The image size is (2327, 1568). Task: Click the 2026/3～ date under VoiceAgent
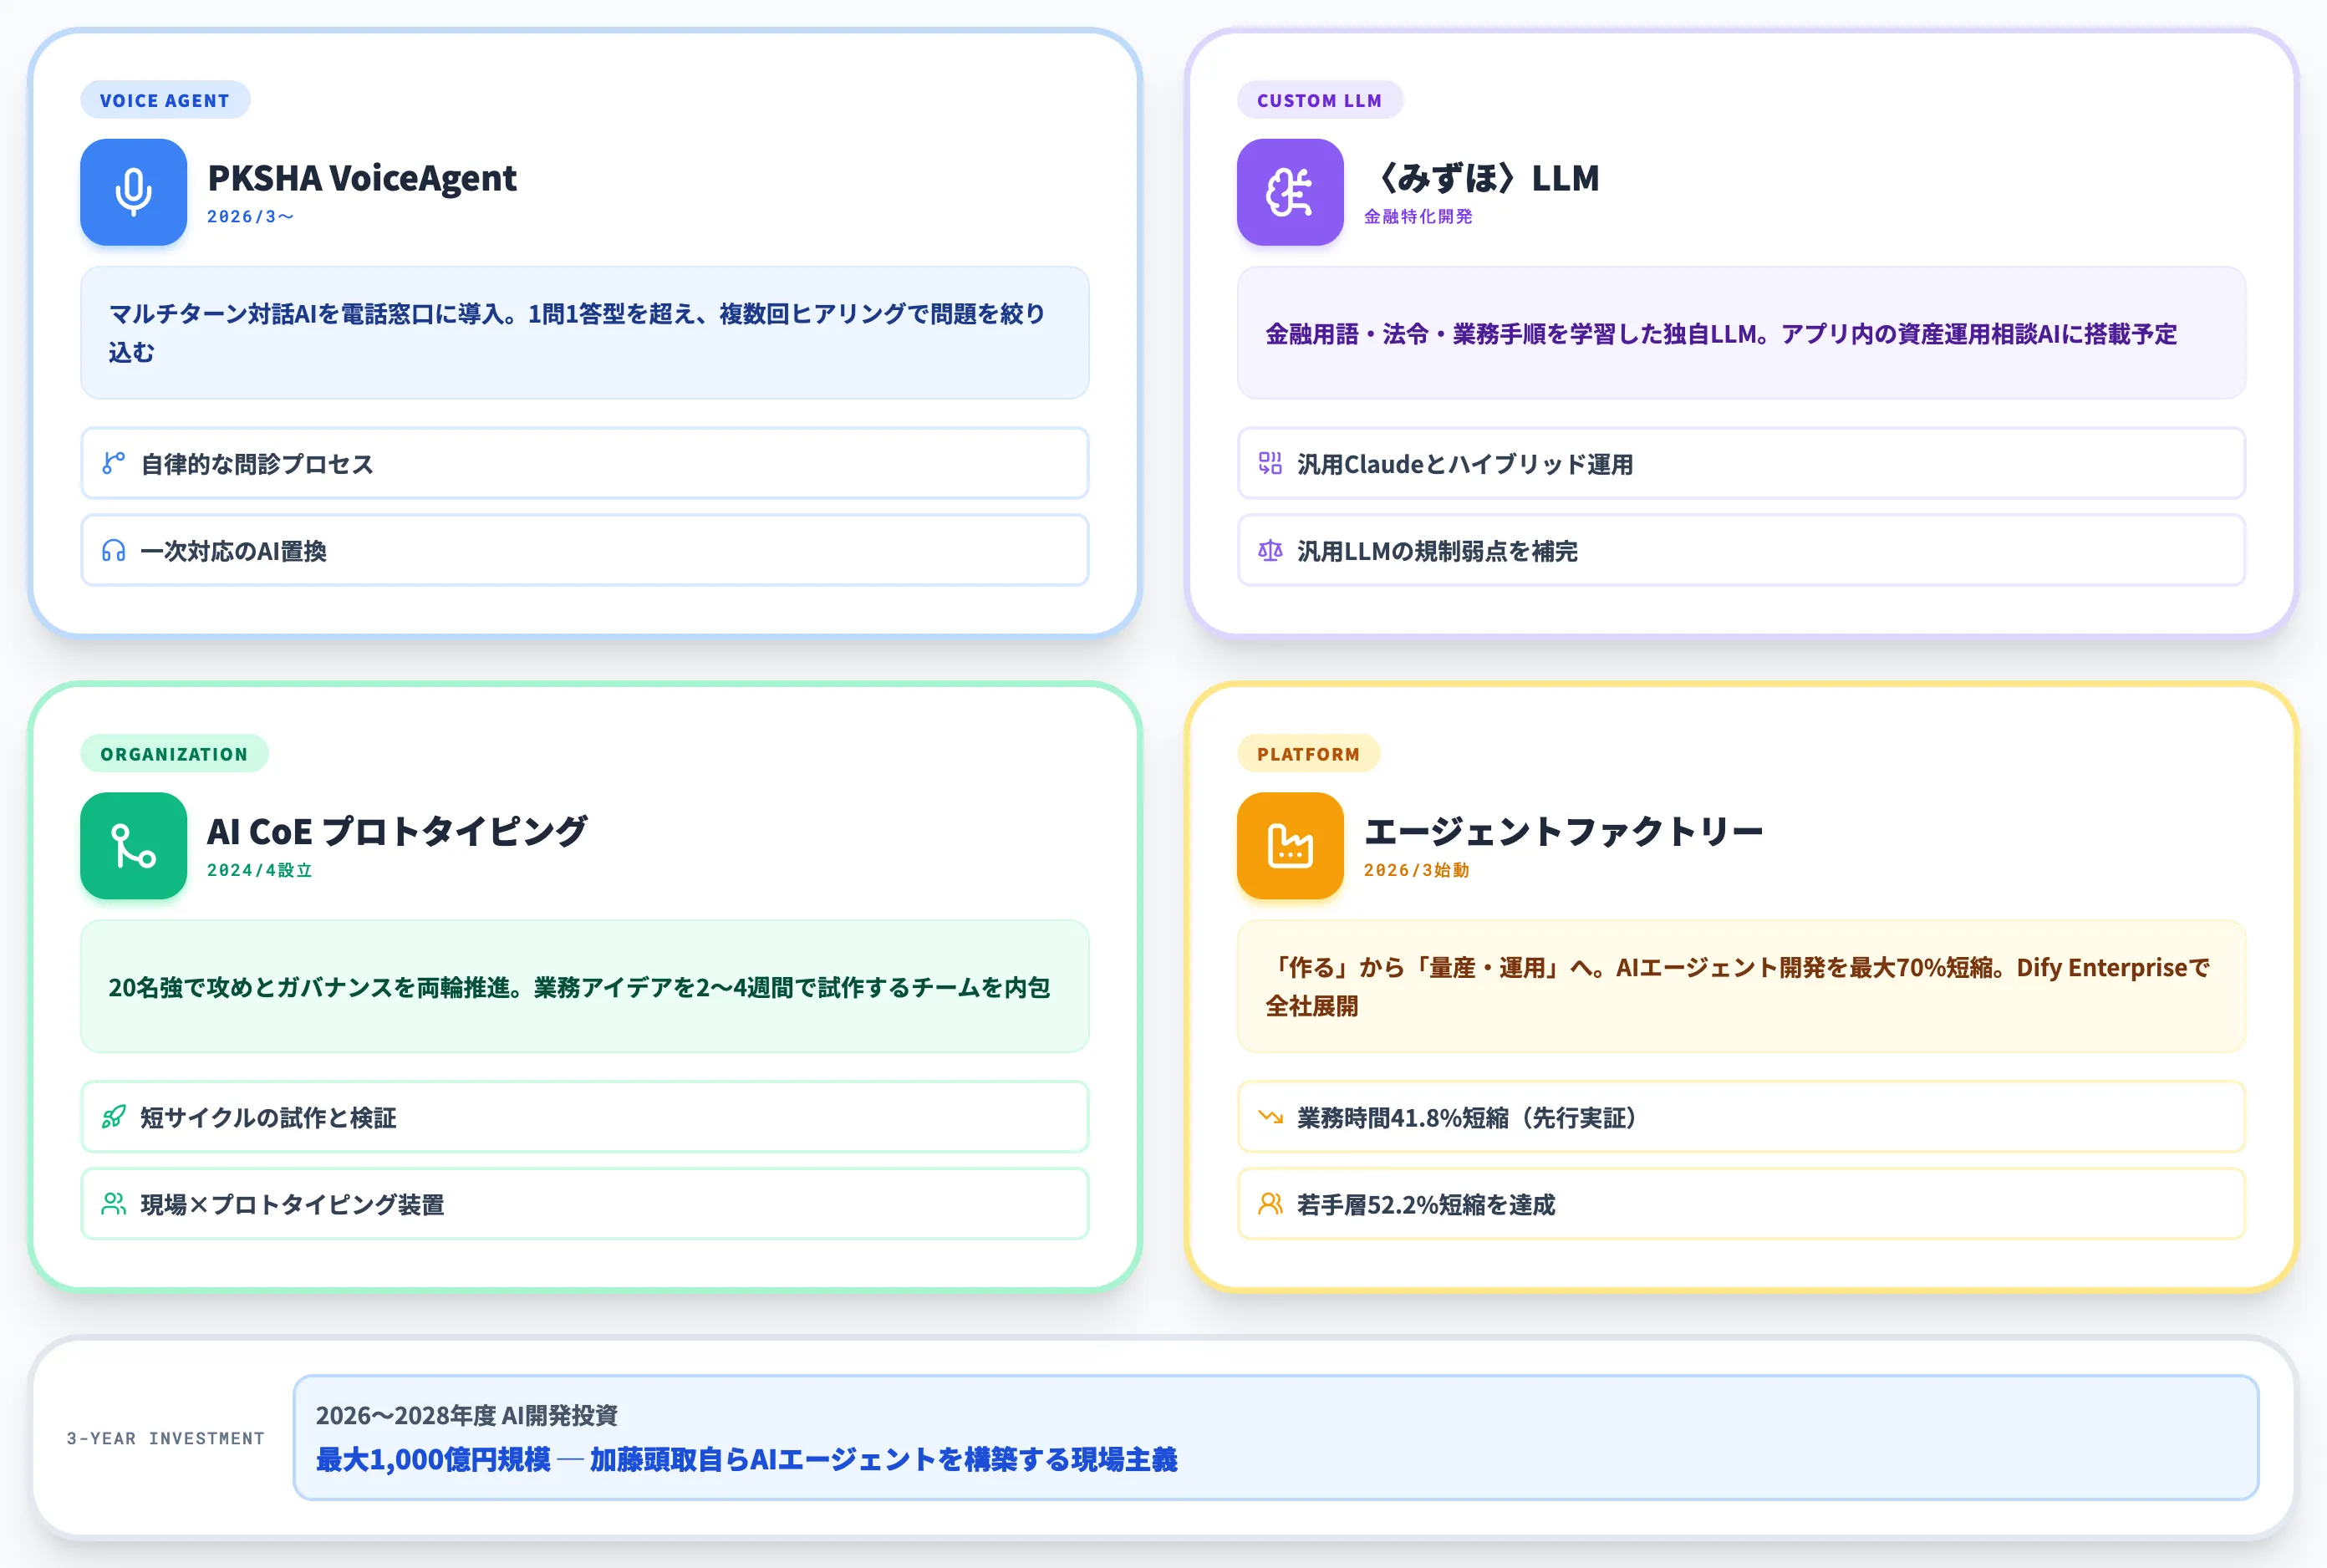(x=250, y=216)
